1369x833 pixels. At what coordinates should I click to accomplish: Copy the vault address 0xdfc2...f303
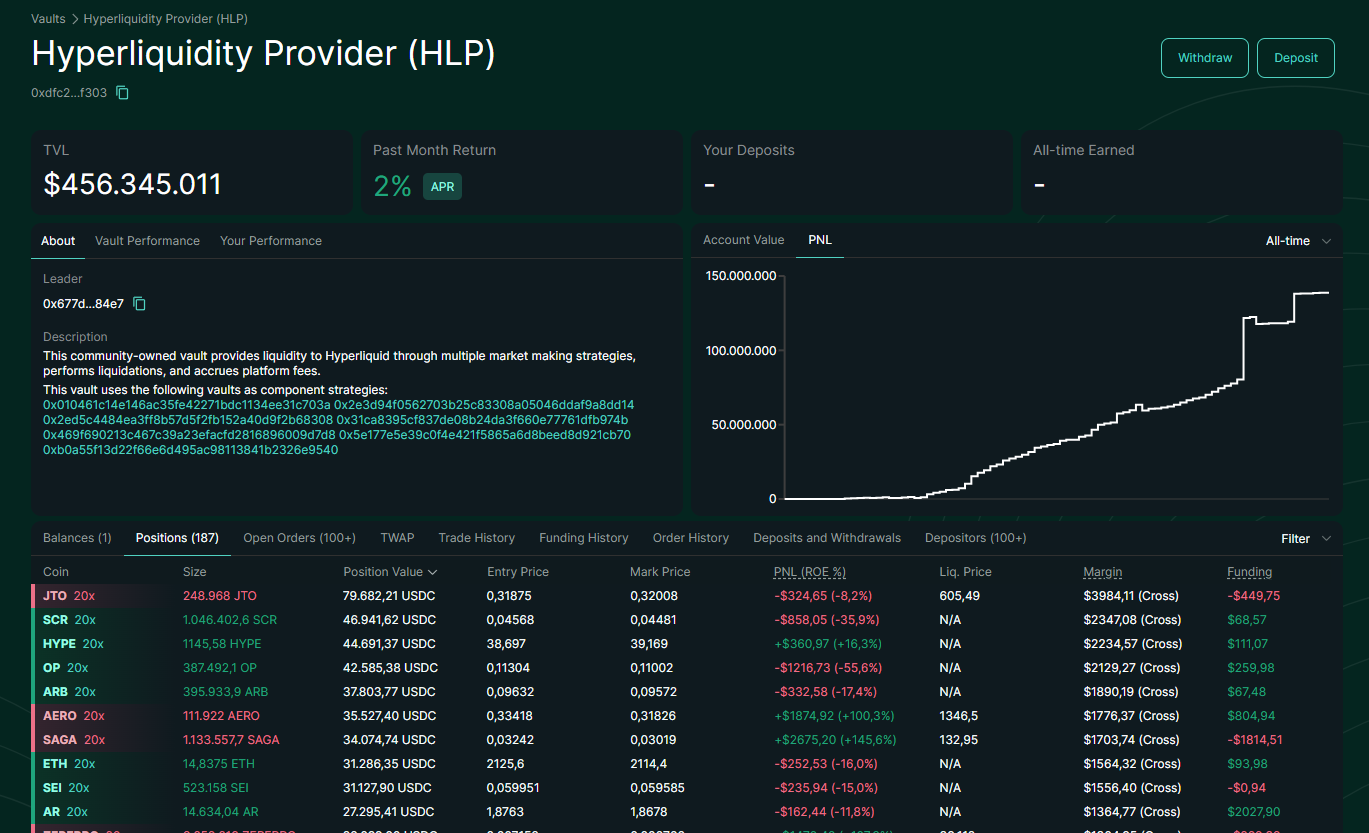[123, 93]
